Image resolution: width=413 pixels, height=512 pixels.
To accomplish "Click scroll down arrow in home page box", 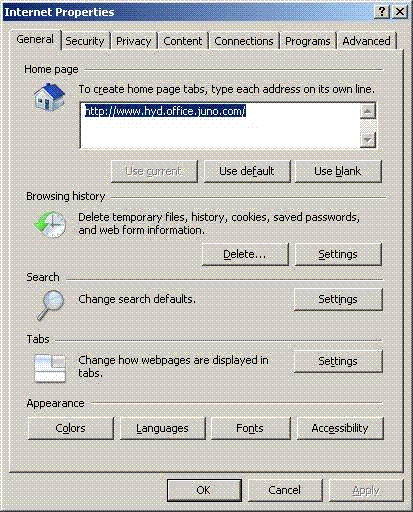I will pyautogui.click(x=368, y=139).
